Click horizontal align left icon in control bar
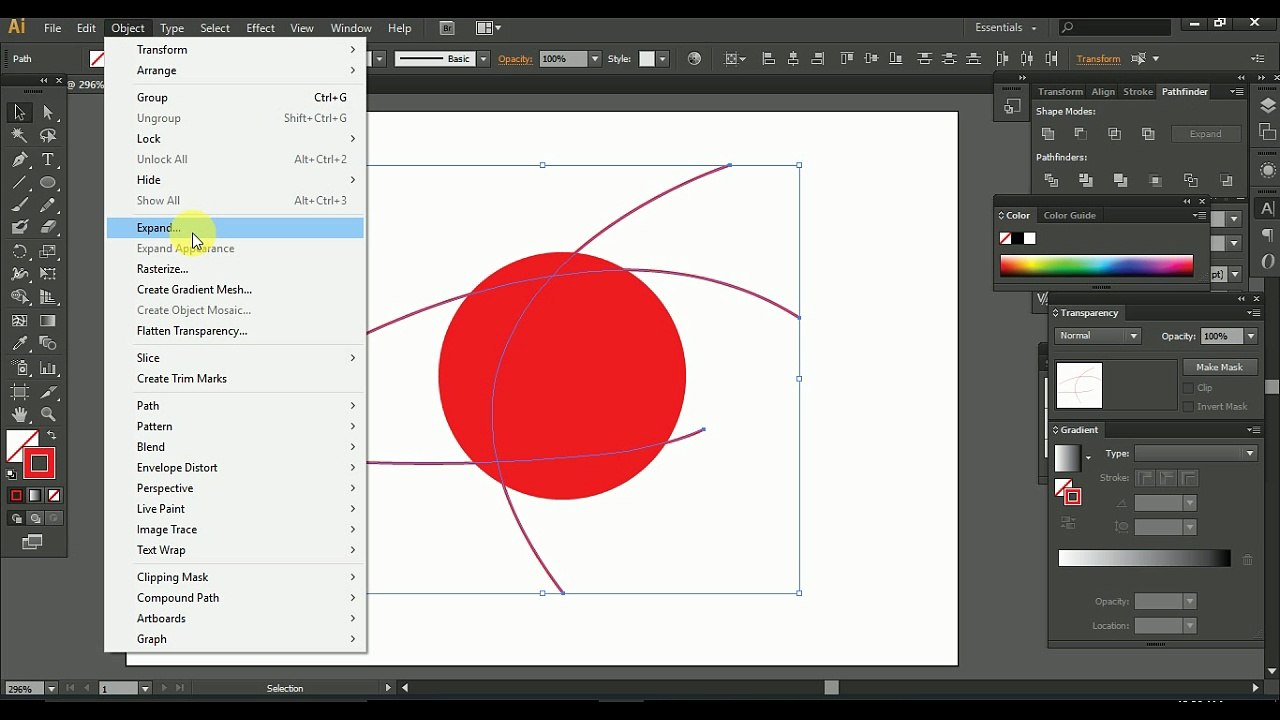Screen dimensions: 1280x720 click(x=768, y=59)
